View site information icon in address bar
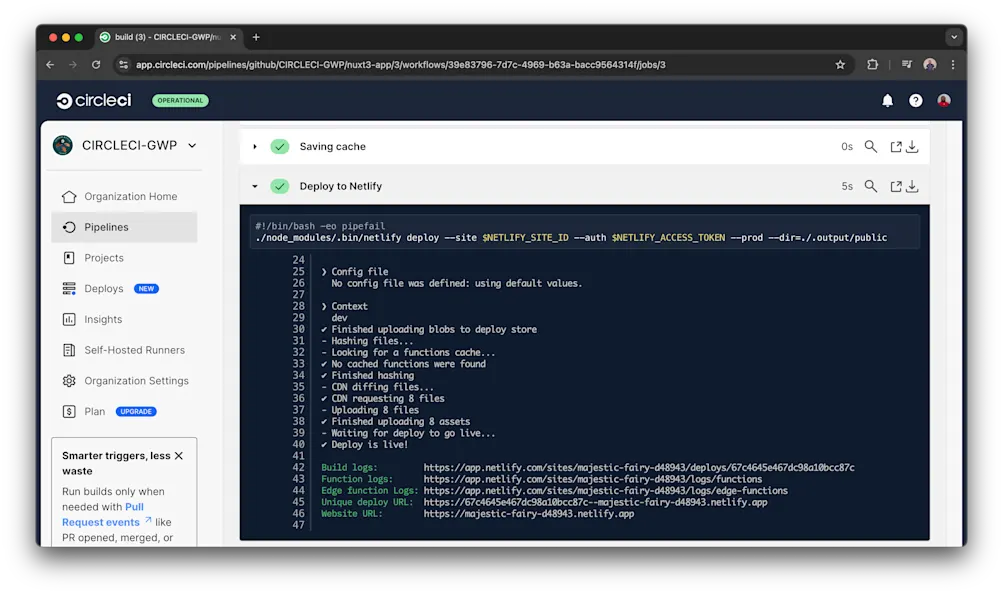Image resolution: width=1003 pixels, height=594 pixels. [123, 65]
